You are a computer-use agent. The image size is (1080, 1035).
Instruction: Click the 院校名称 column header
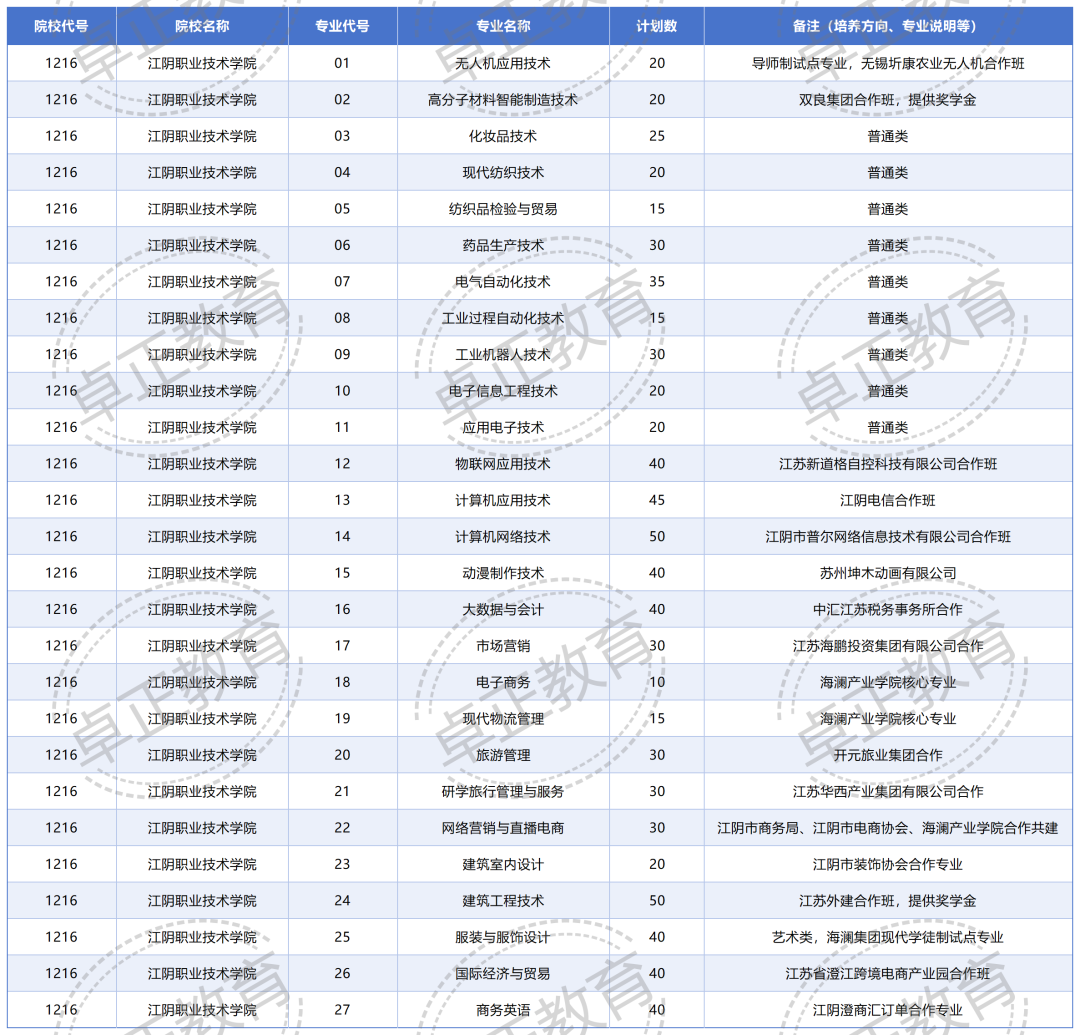click(x=202, y=26)
